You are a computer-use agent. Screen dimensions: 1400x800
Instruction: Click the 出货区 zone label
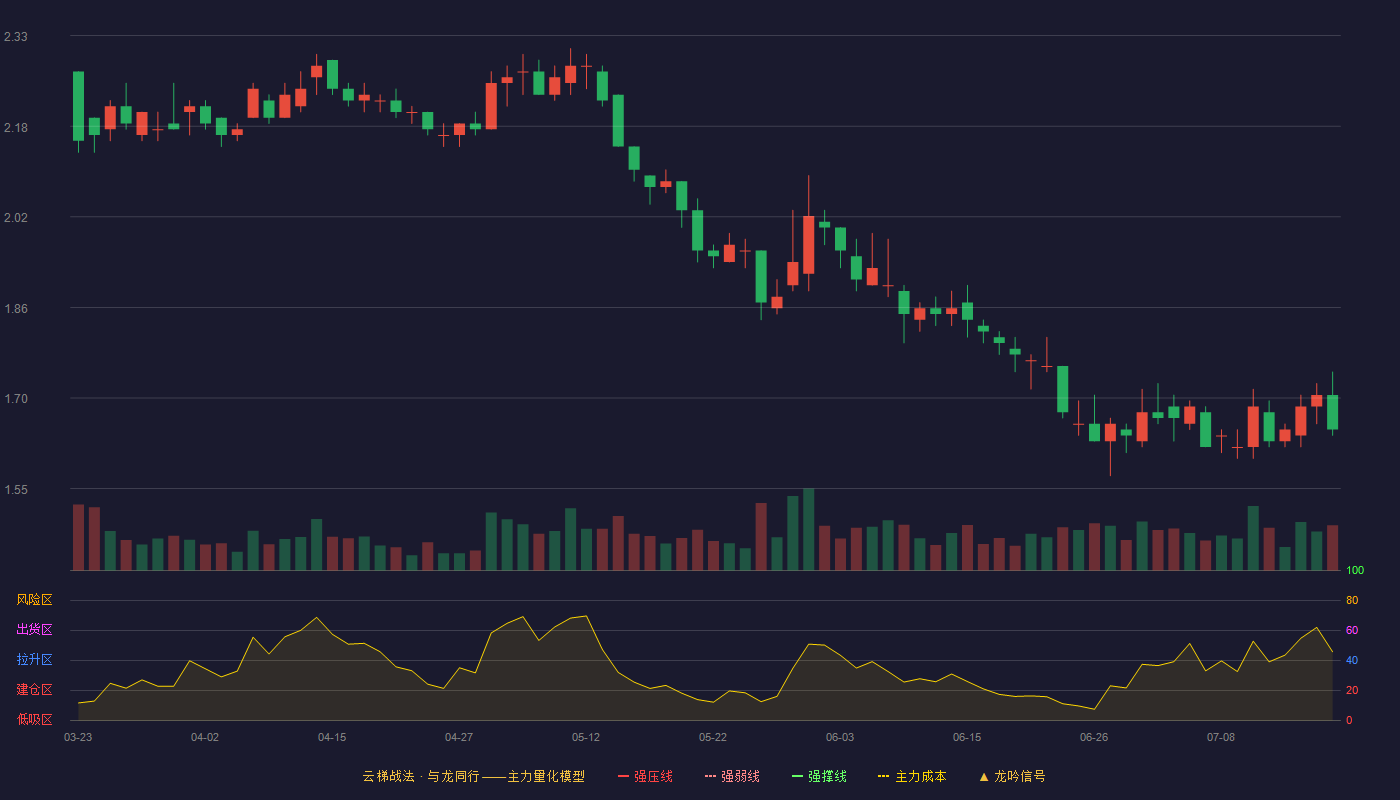pyautogui.click(x=34, y=630)
